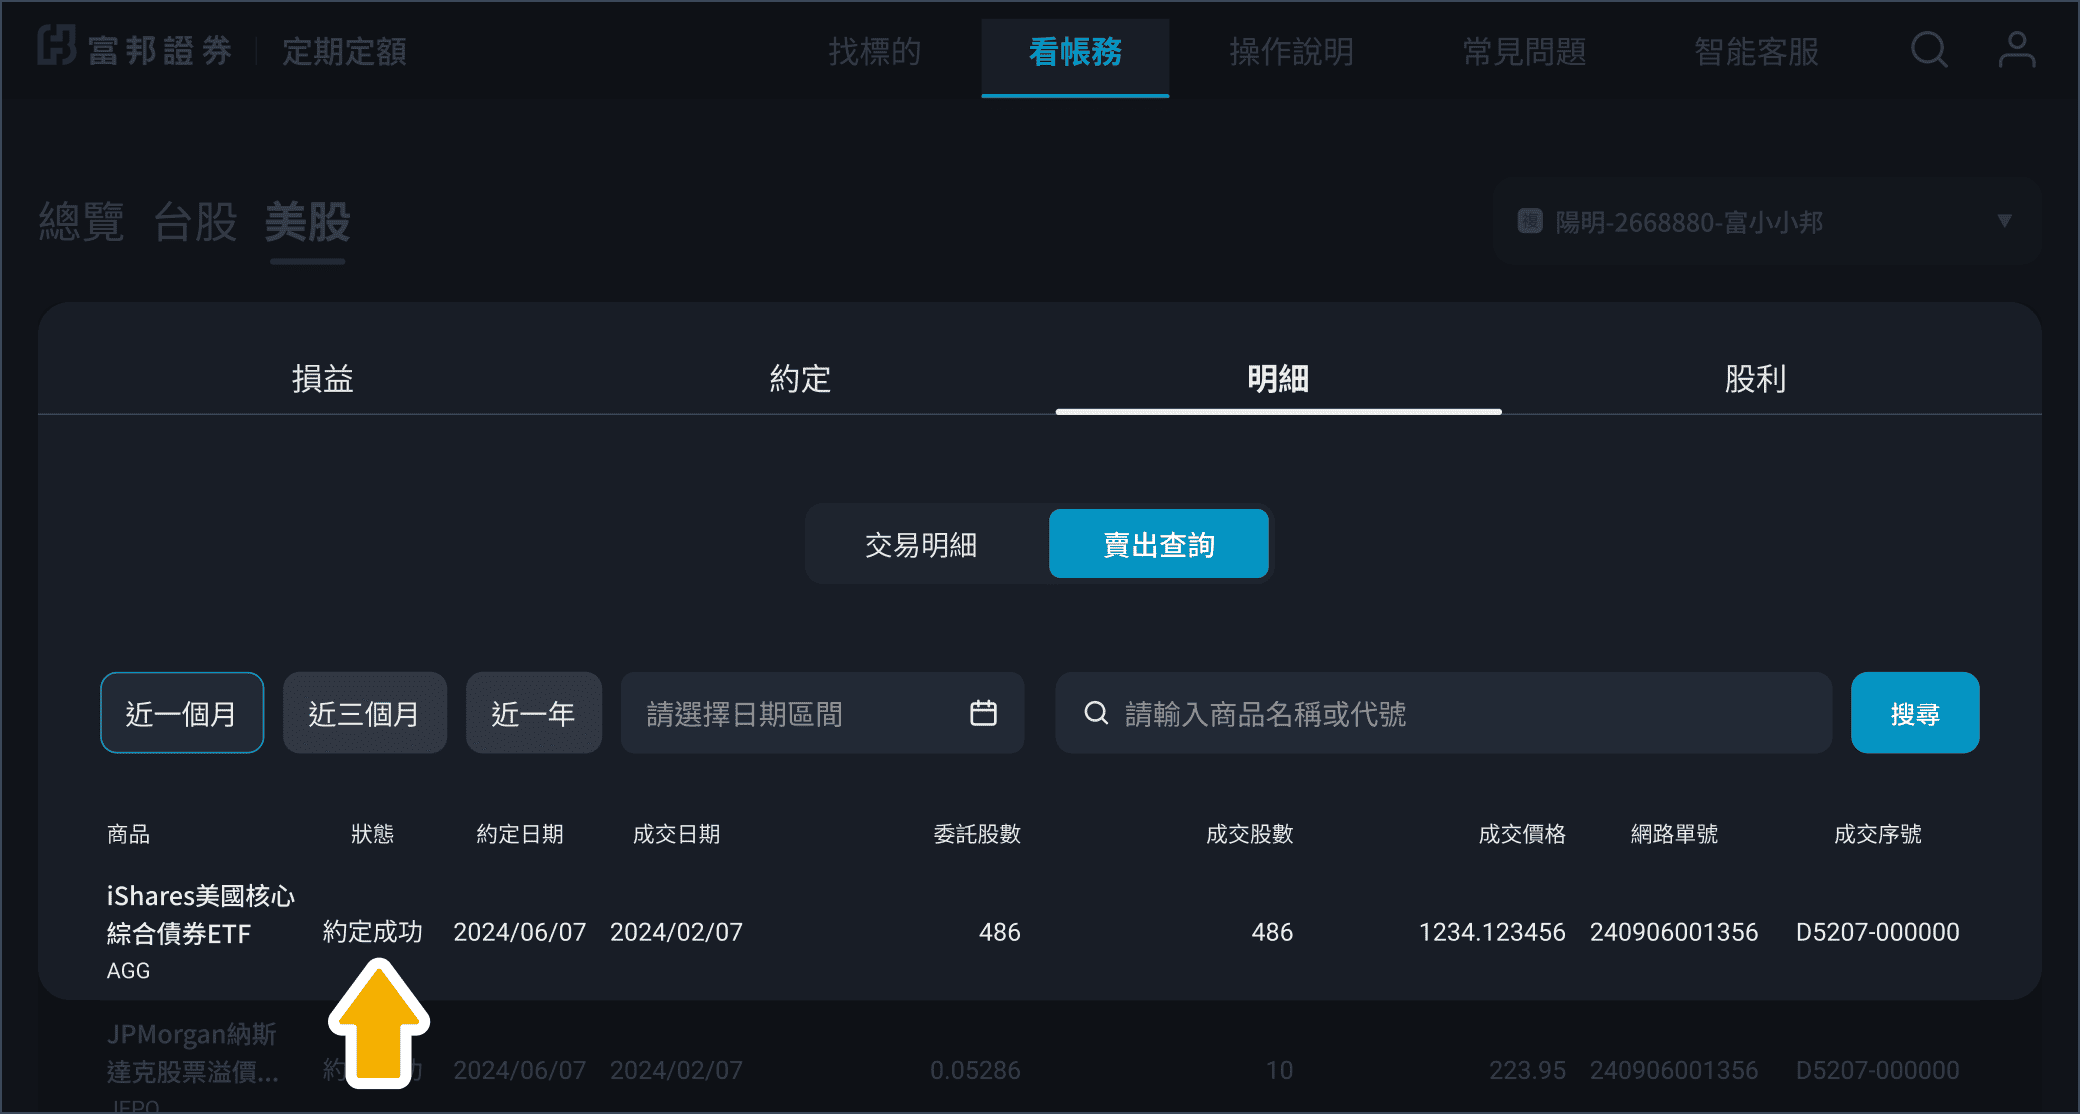Open the 股利 tab
This screenshot has height=1114, width=2080.
point(1755,379)
